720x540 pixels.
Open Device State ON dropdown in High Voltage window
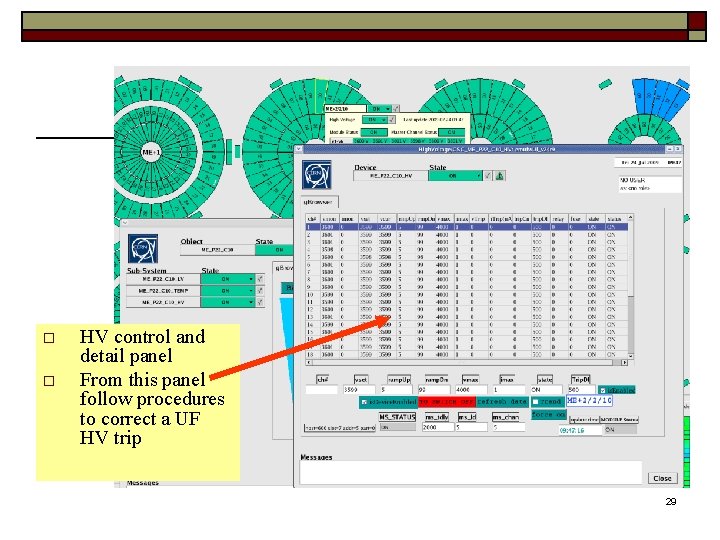coord(455,175)
